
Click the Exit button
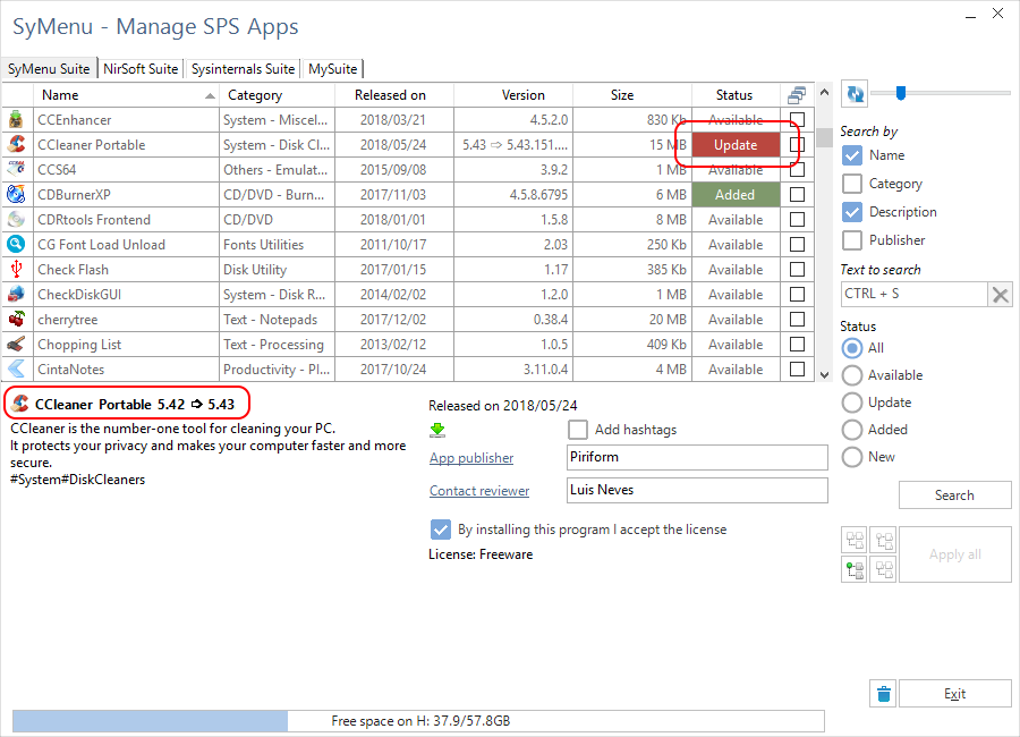click(x=954, y=693)
